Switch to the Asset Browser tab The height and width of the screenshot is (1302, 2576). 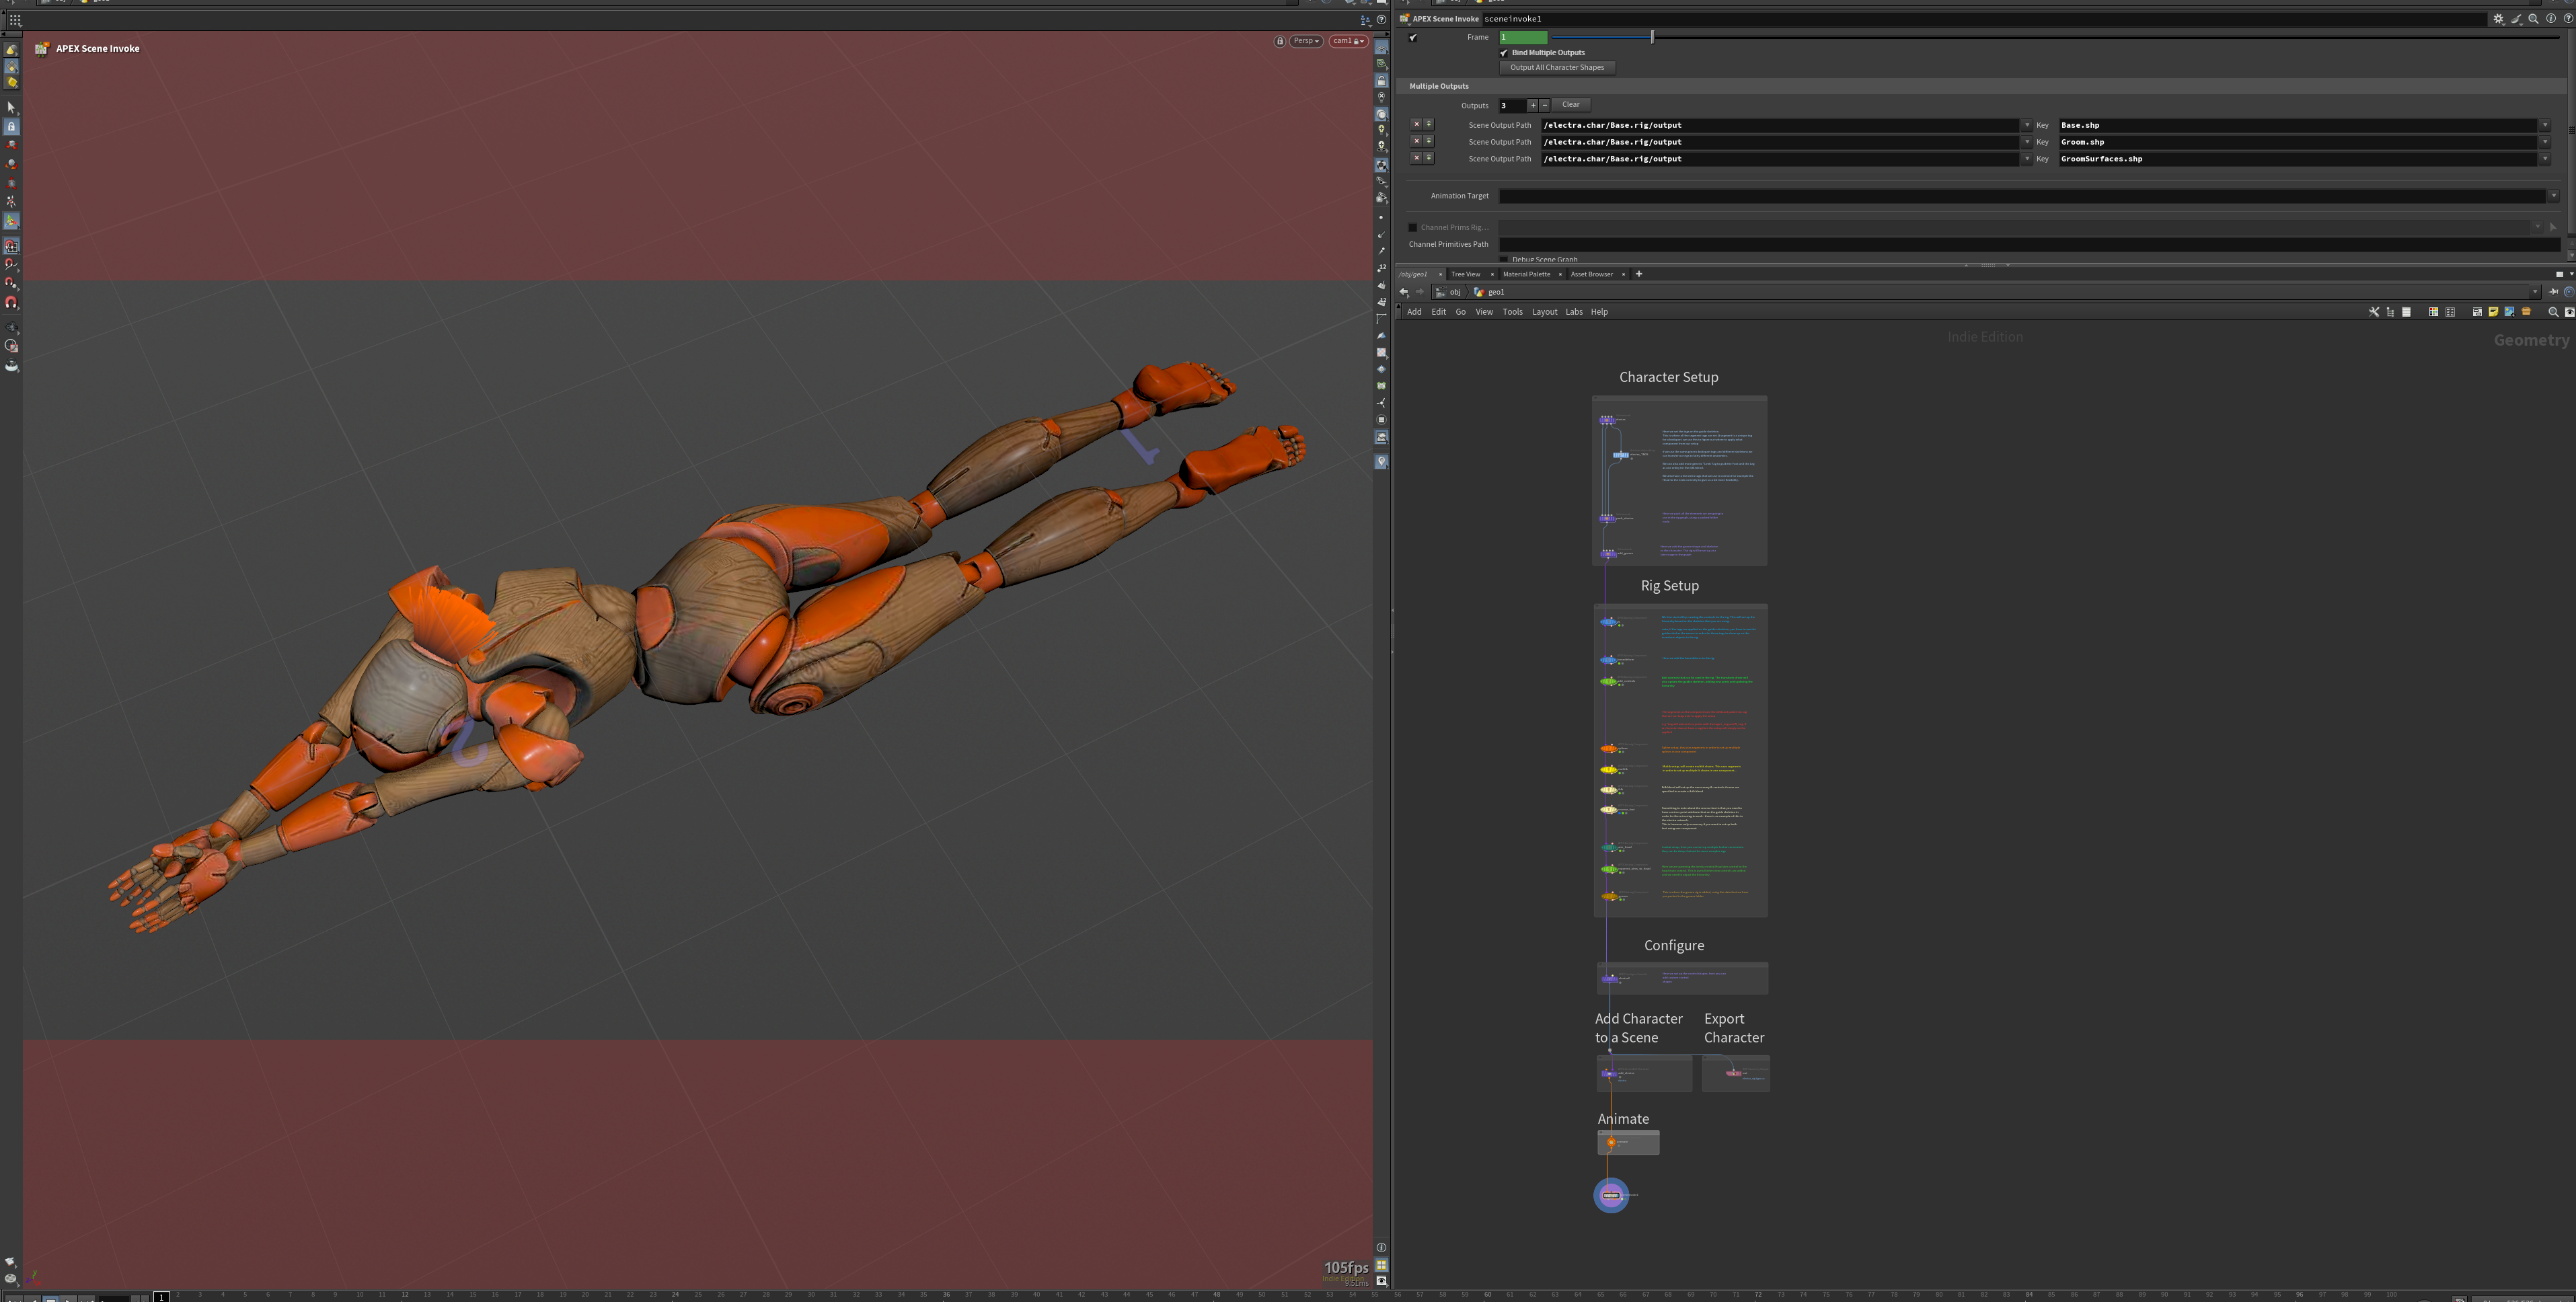[x=1591, y=274]
